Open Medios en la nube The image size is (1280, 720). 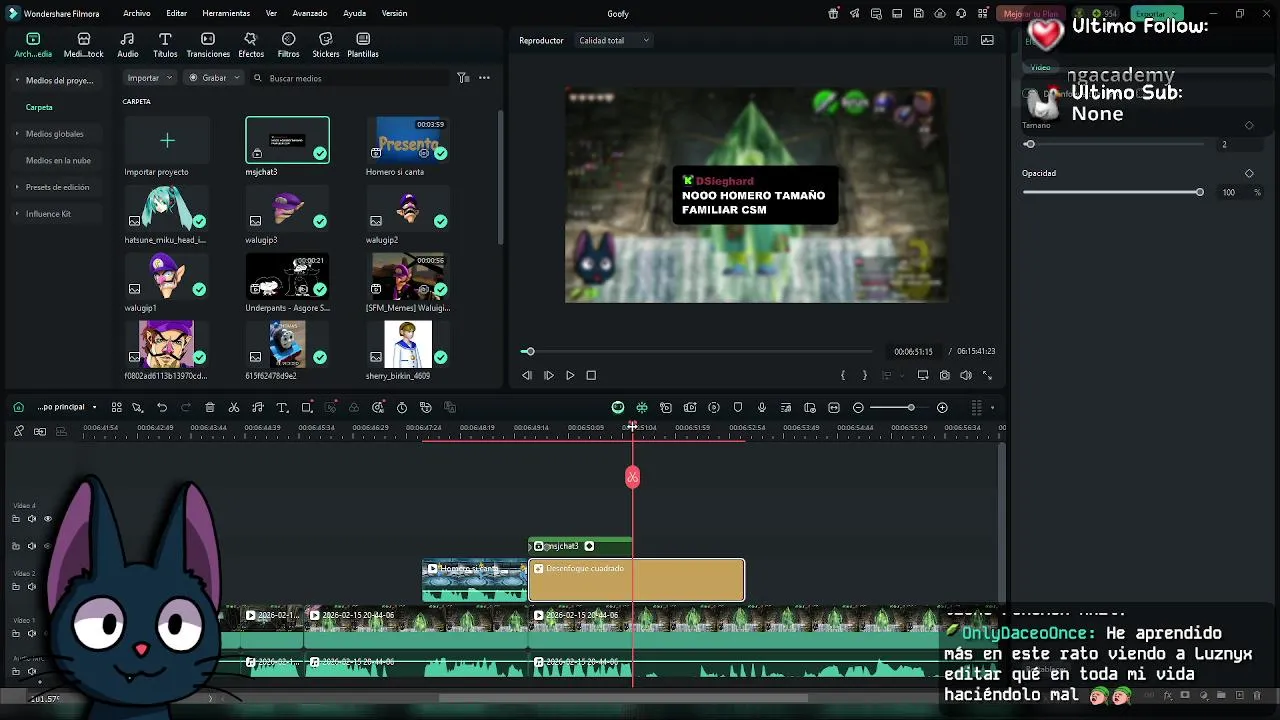point(58,160)
